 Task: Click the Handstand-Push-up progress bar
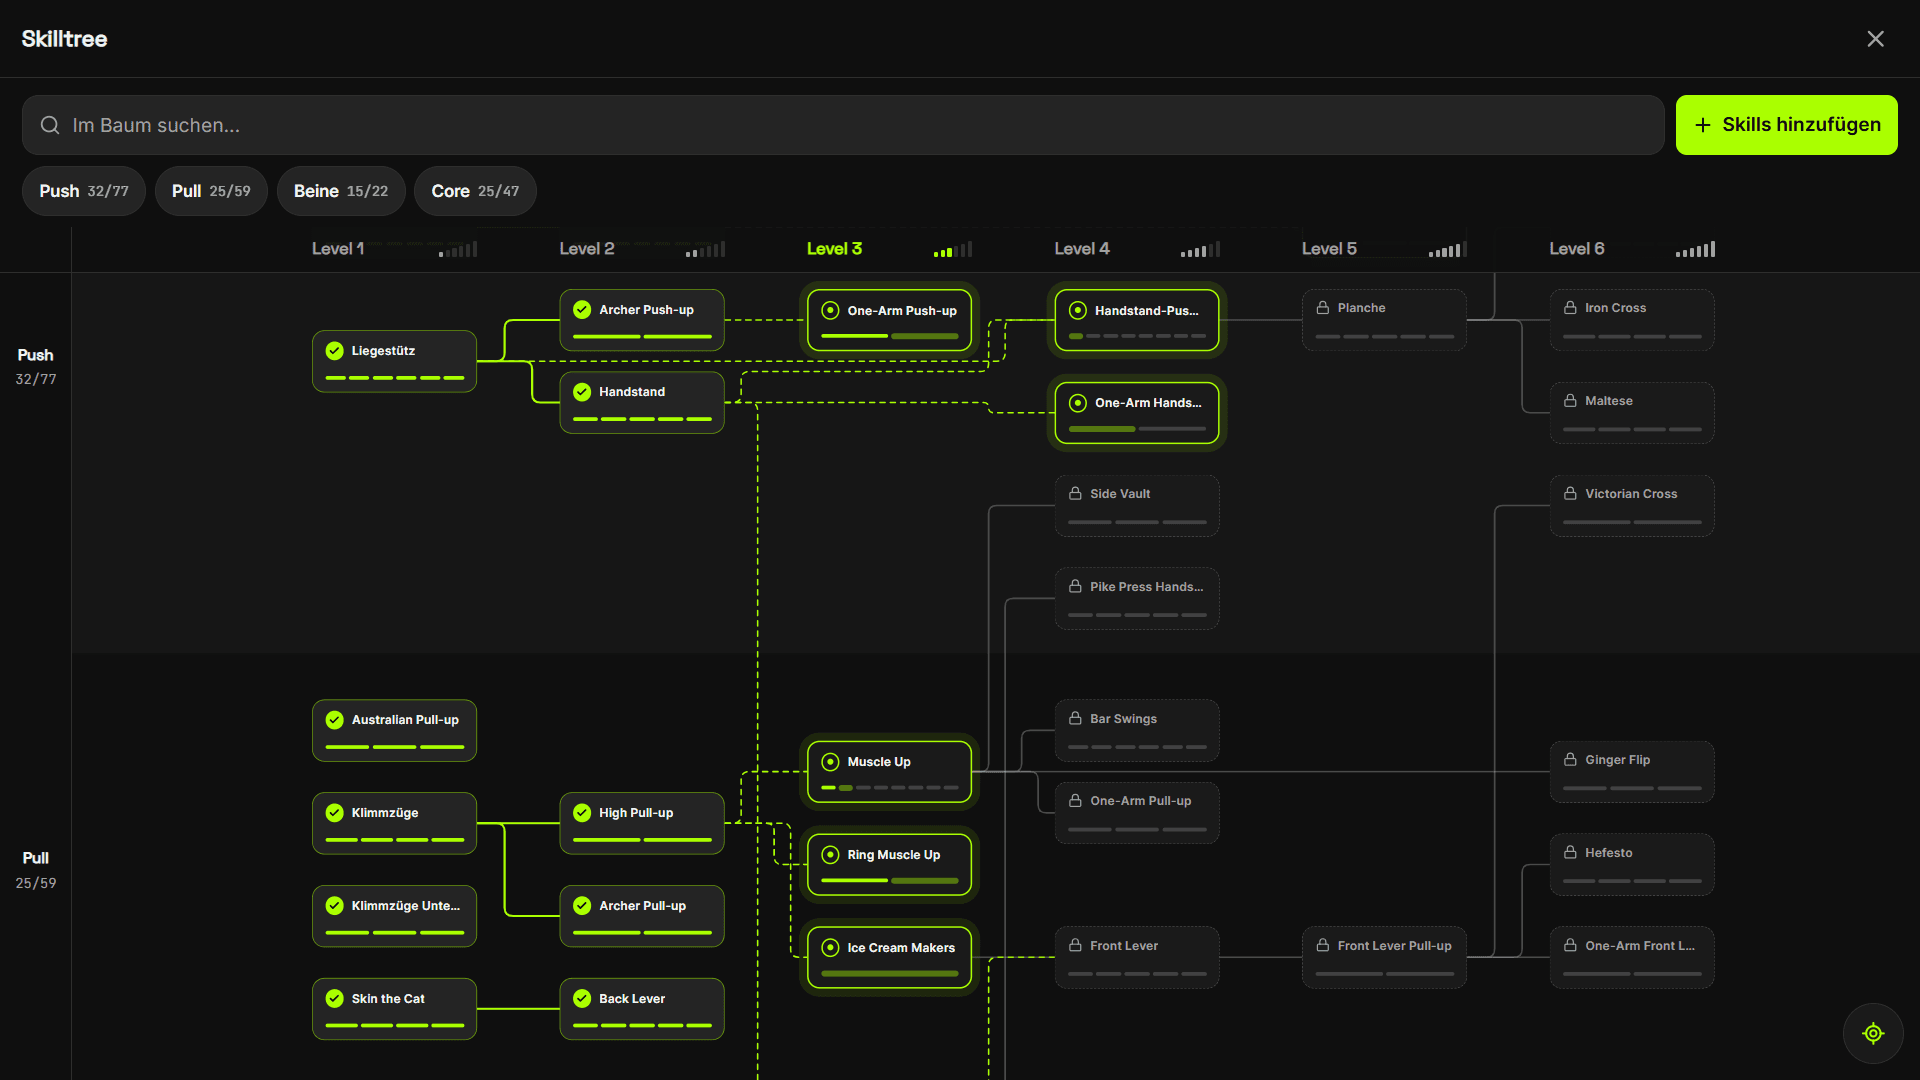click(1137, 336)
